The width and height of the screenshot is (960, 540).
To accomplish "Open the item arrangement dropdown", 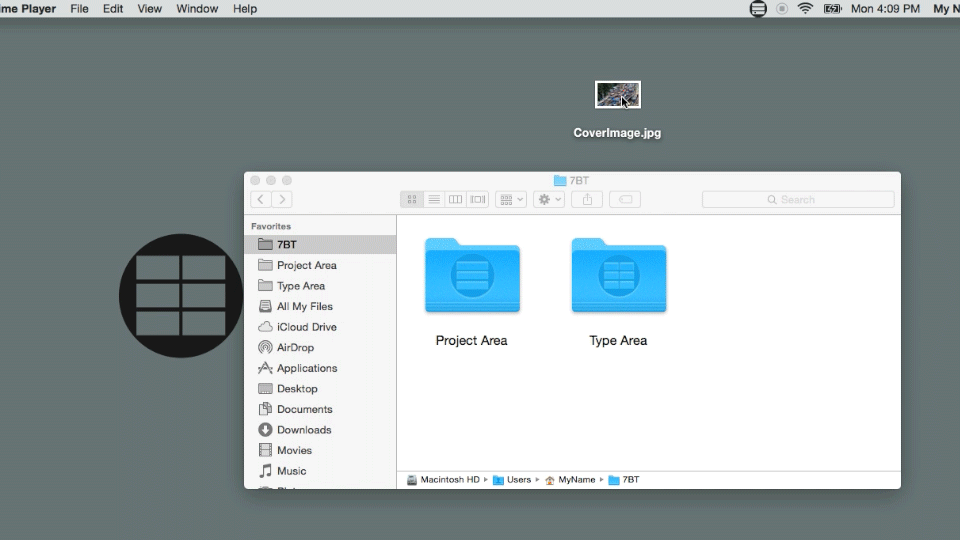I will (511, 200).
